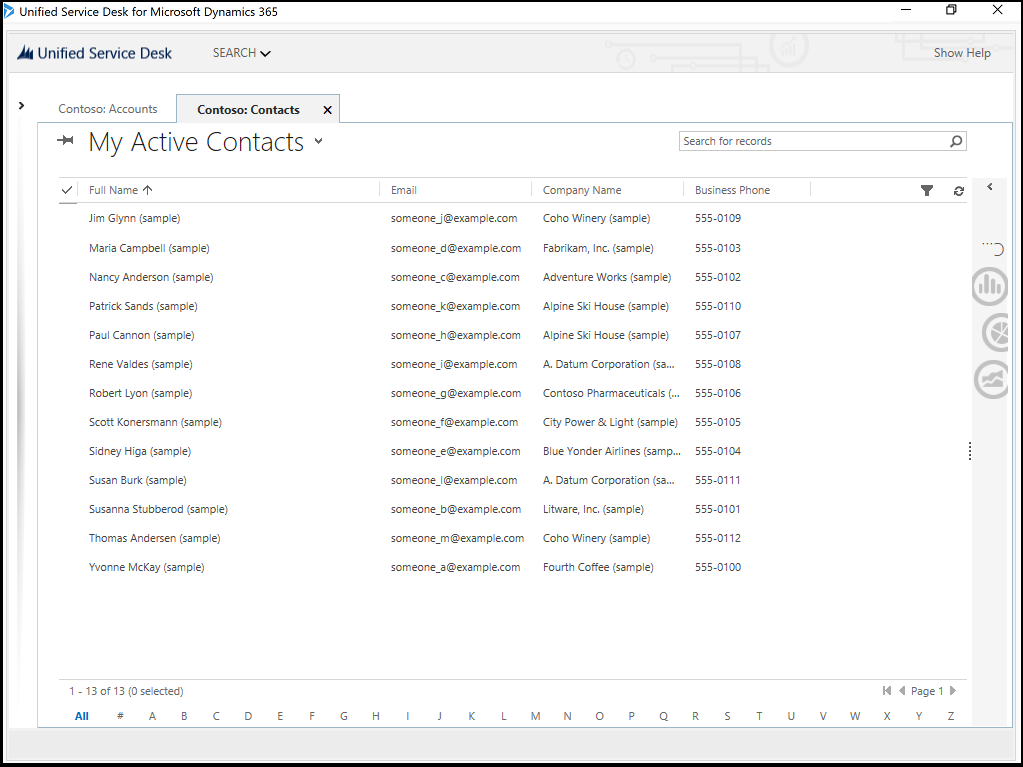Open the pie chart pane icon
The width and height of the screenshot is (1023, 767).
tap(998, 333)
